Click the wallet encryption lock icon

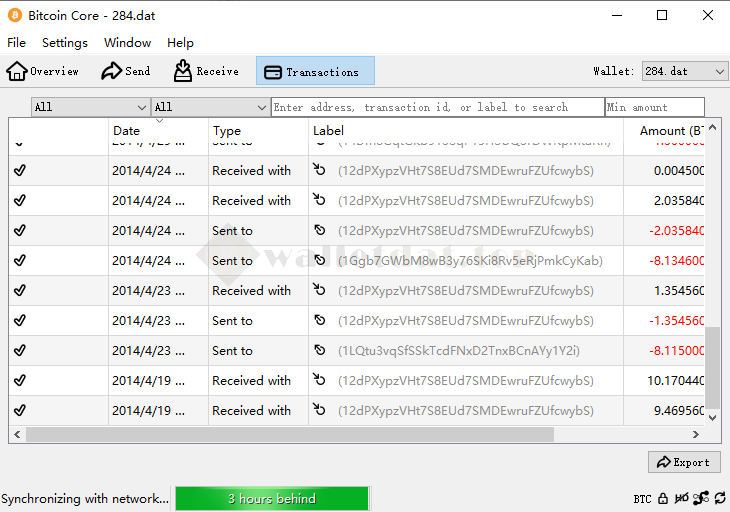pos(663,498)
